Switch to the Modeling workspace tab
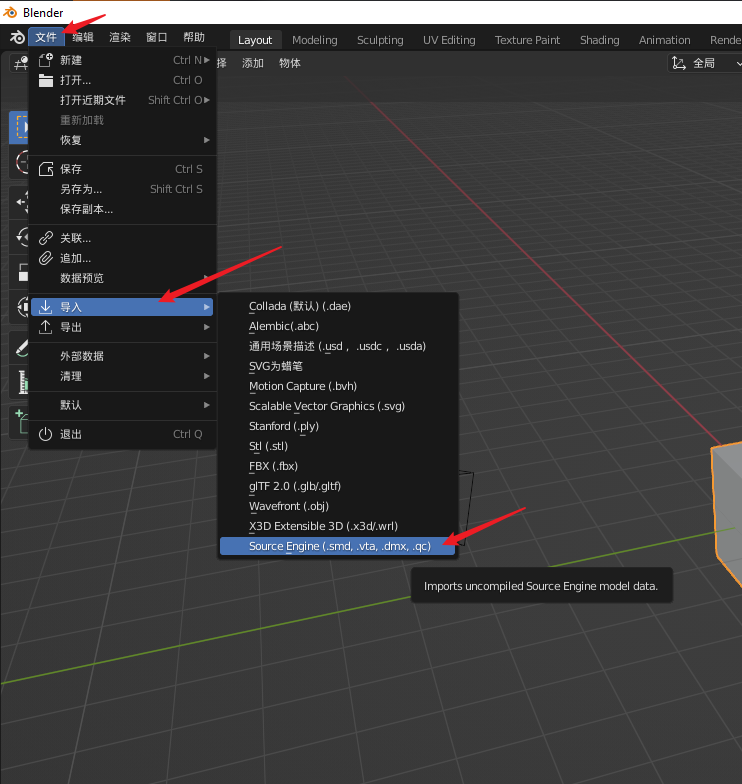 (314, 40)
